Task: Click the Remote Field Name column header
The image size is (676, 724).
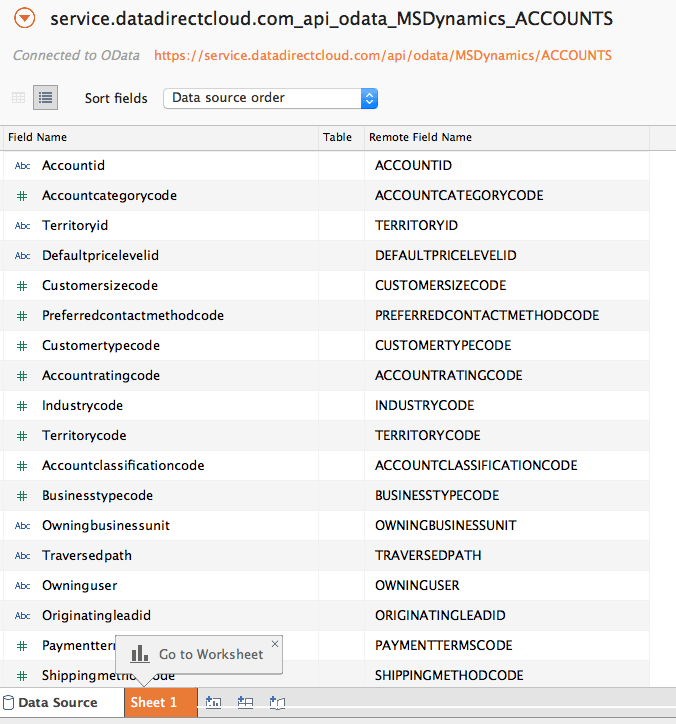Action: click(x=420, y=137)
